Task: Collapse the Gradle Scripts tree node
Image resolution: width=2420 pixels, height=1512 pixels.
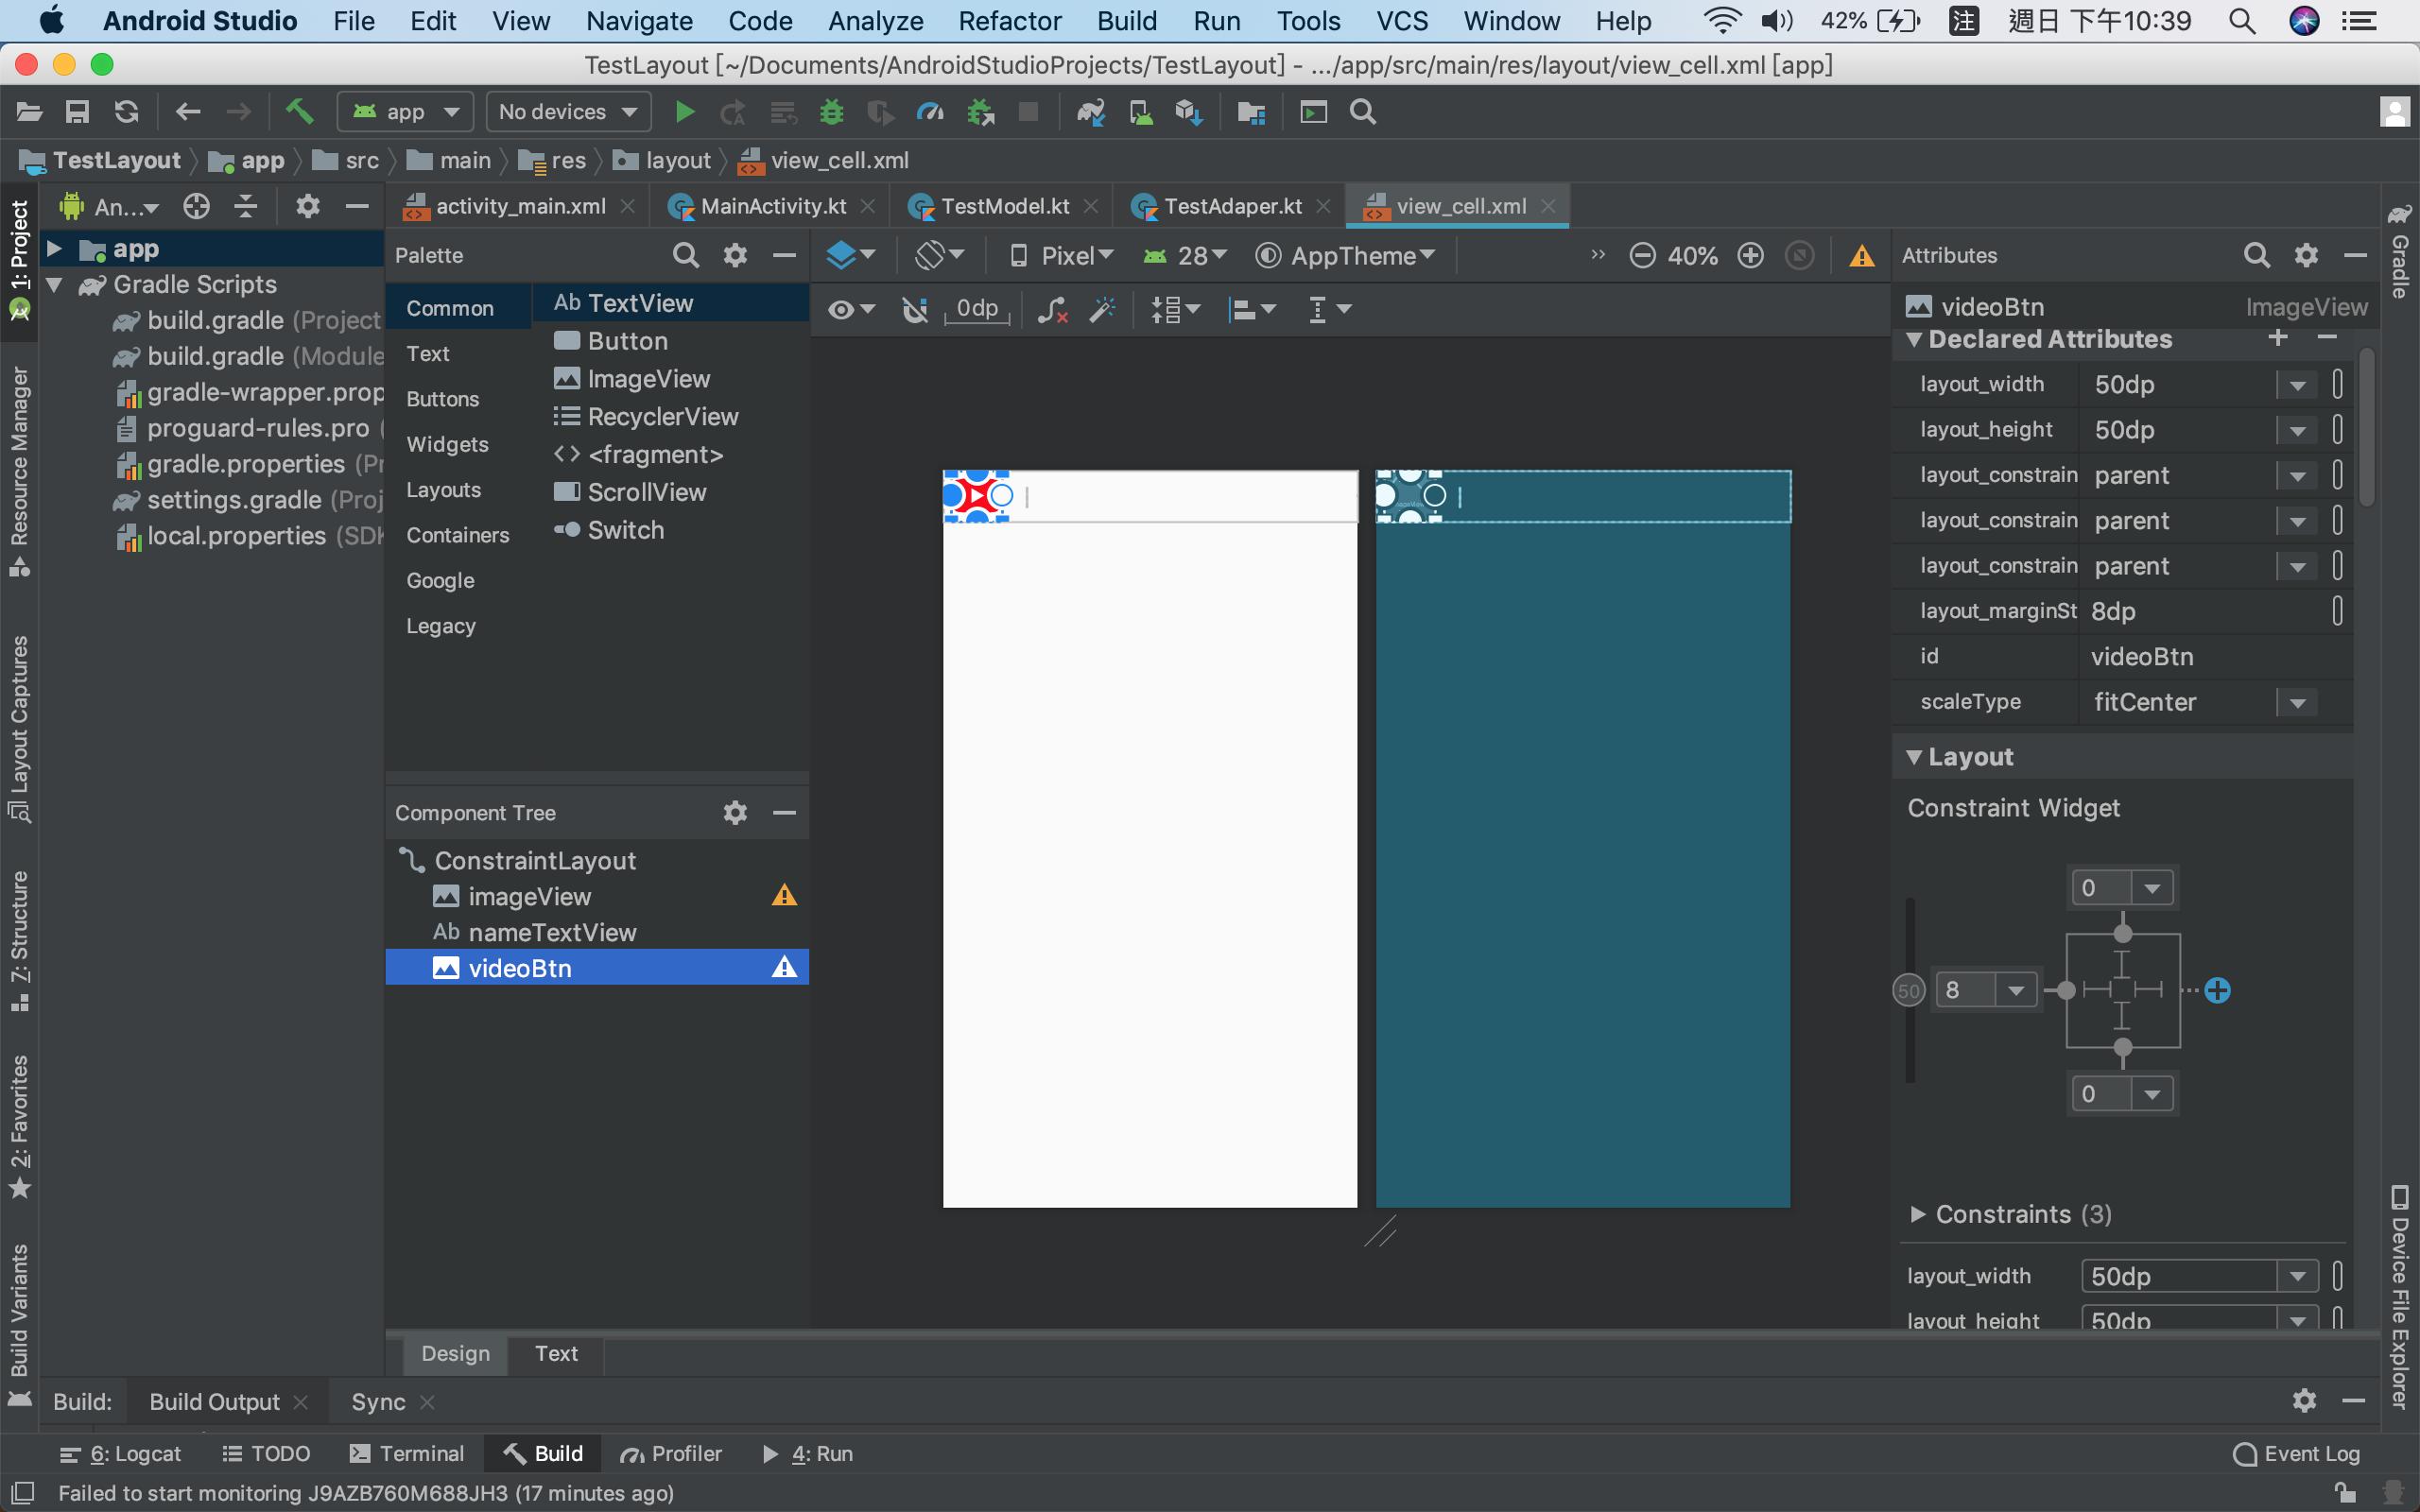Action: click(x=55, y=285)
